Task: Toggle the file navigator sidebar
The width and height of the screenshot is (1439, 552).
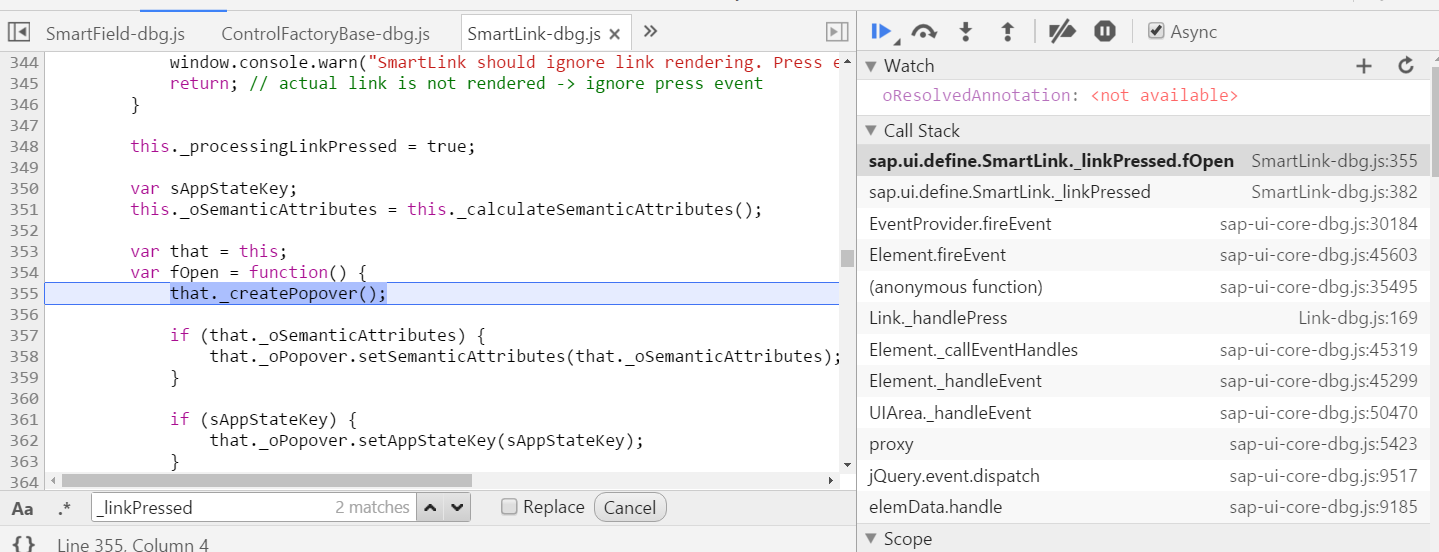Action: pos(18,33)
